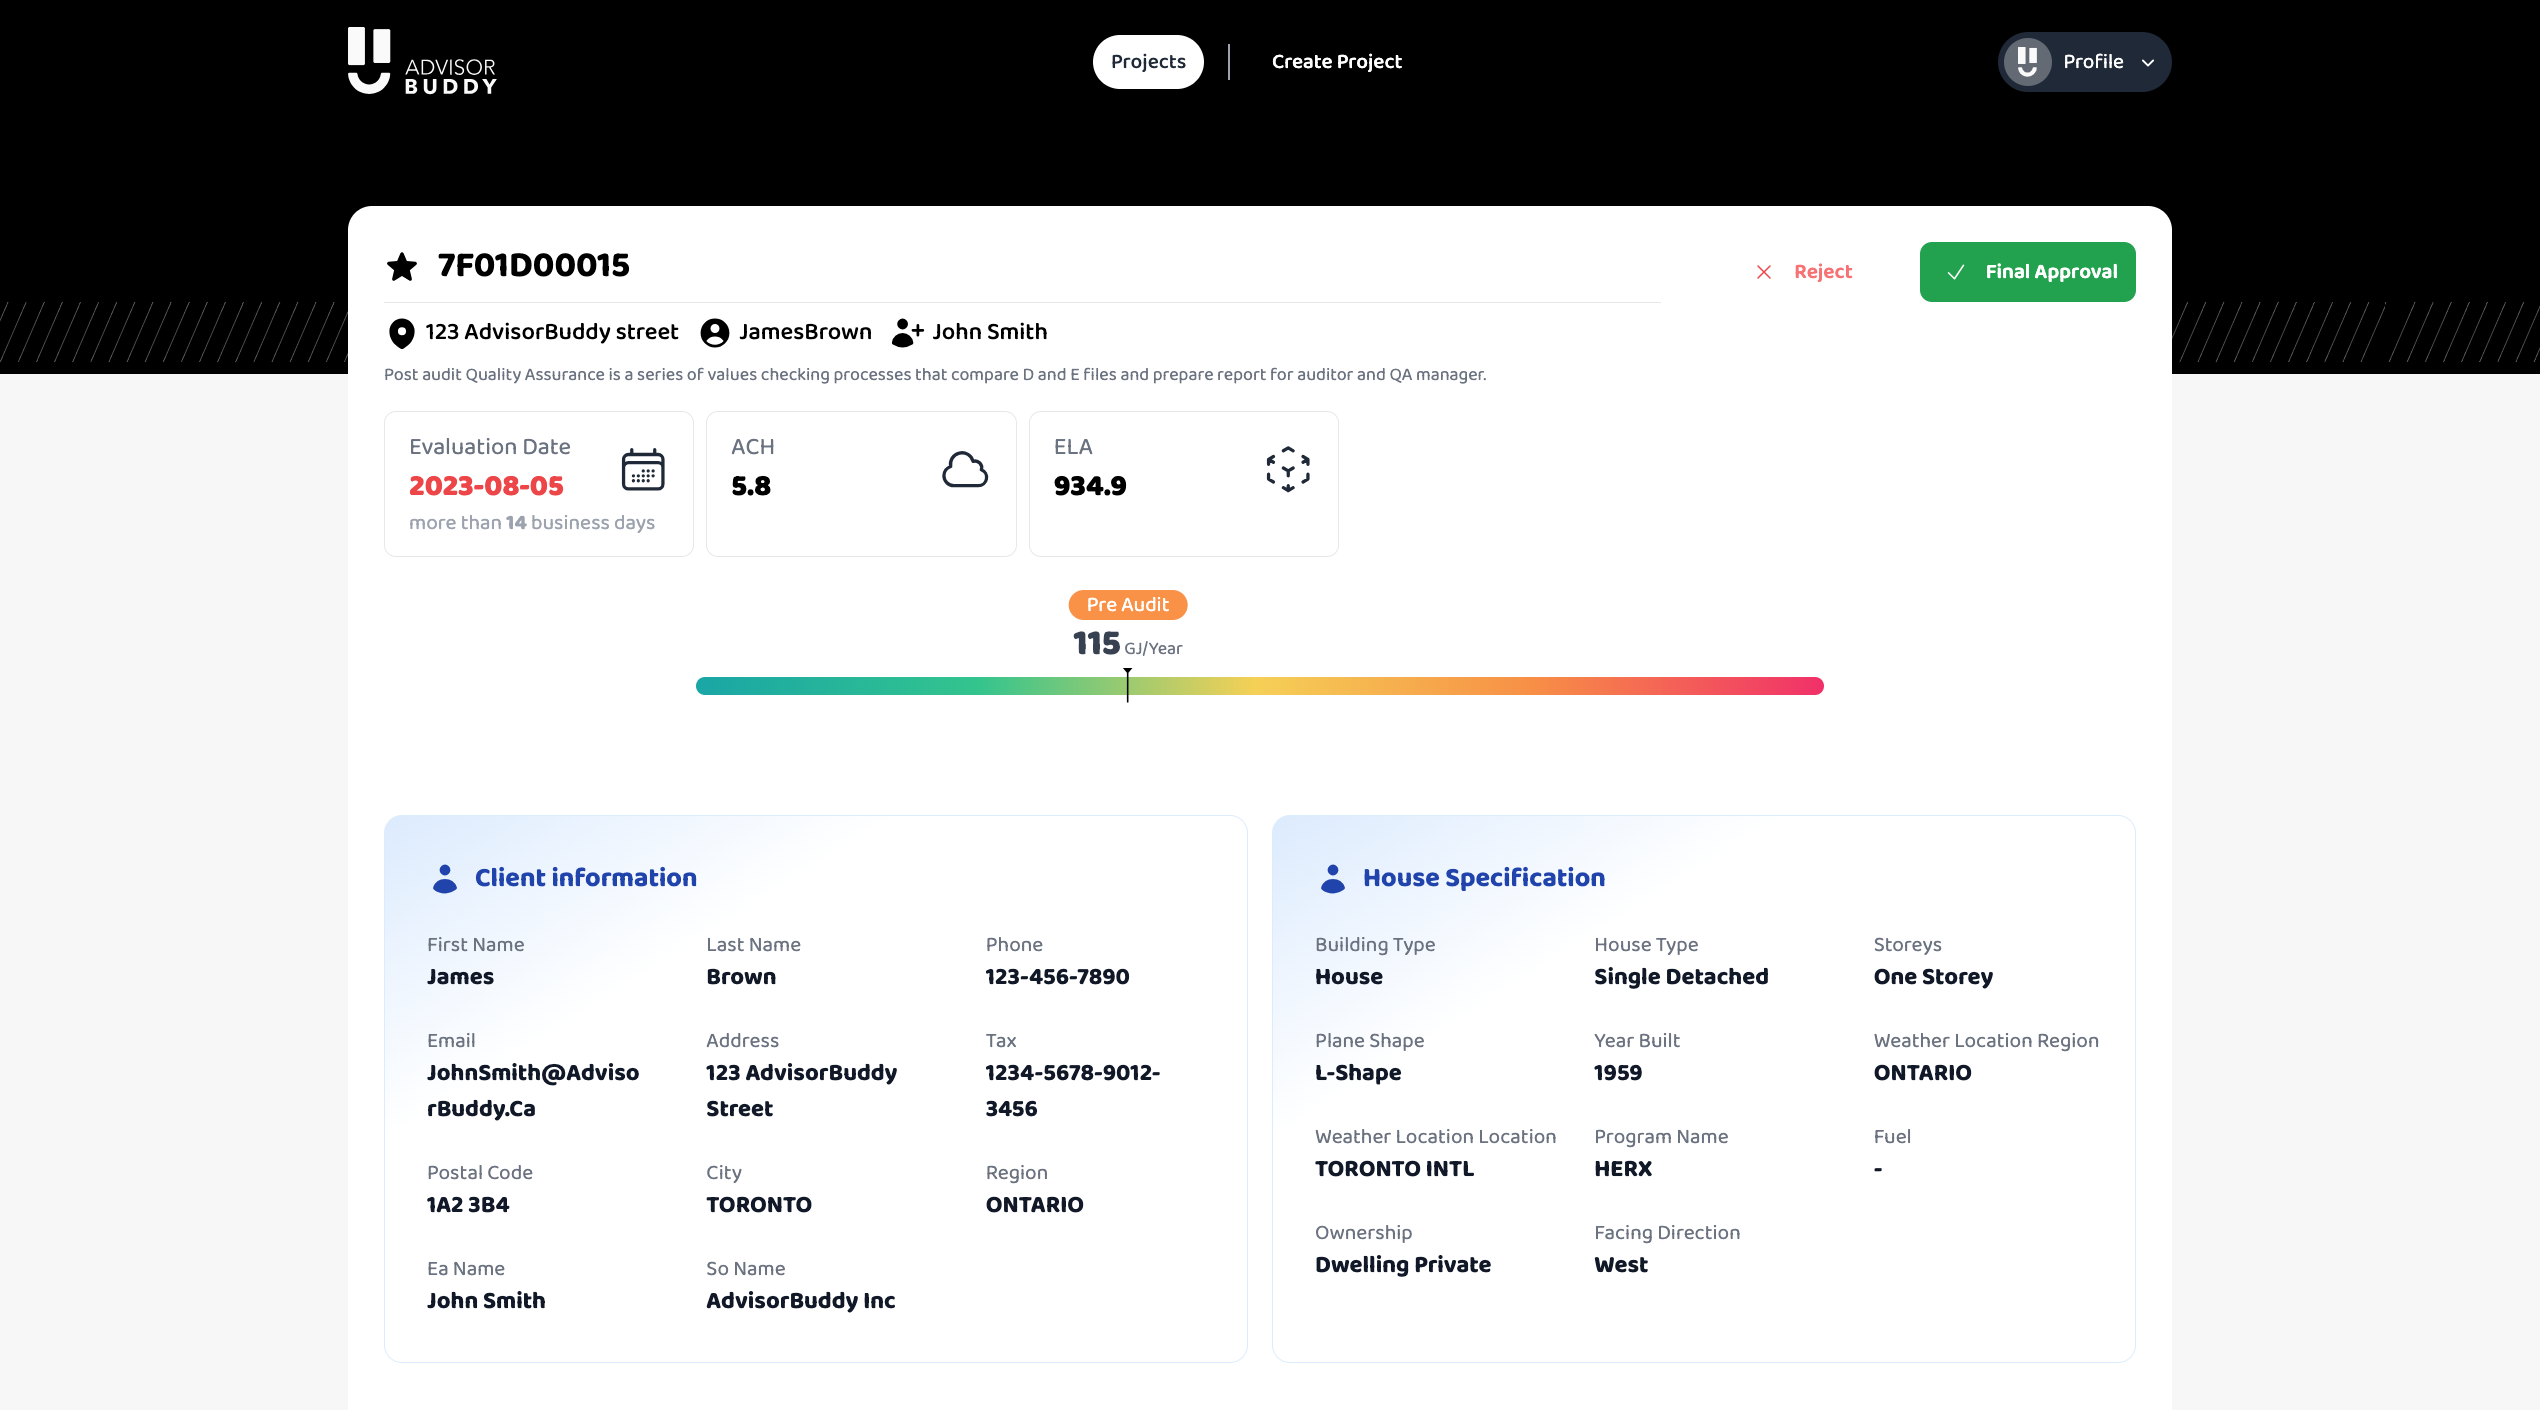Image resolution: width=2540 pixels, height=1410 pixels.
Task: Click the add-person icon beside John Smith
Action: click(x=906, y=332)
